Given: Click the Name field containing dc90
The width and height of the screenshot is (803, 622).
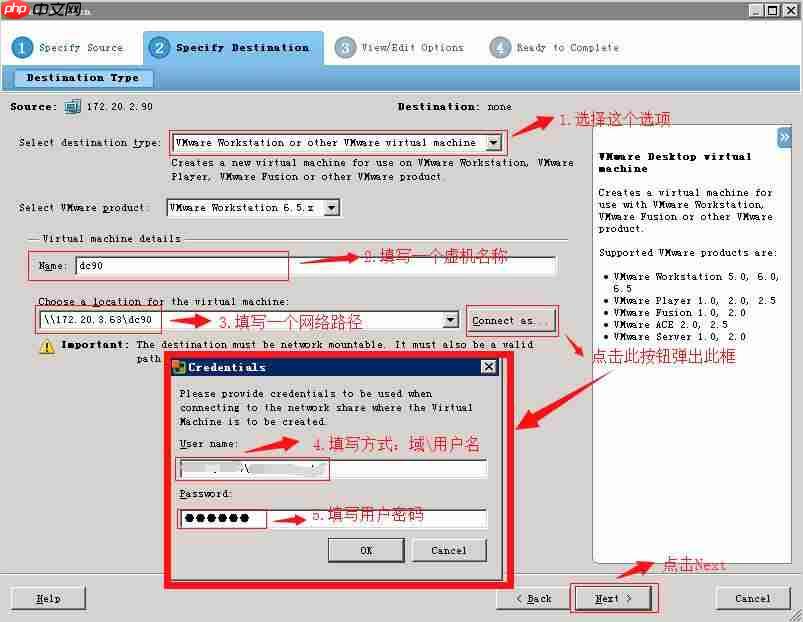Looking at the screenshot, I should [180, 265].
